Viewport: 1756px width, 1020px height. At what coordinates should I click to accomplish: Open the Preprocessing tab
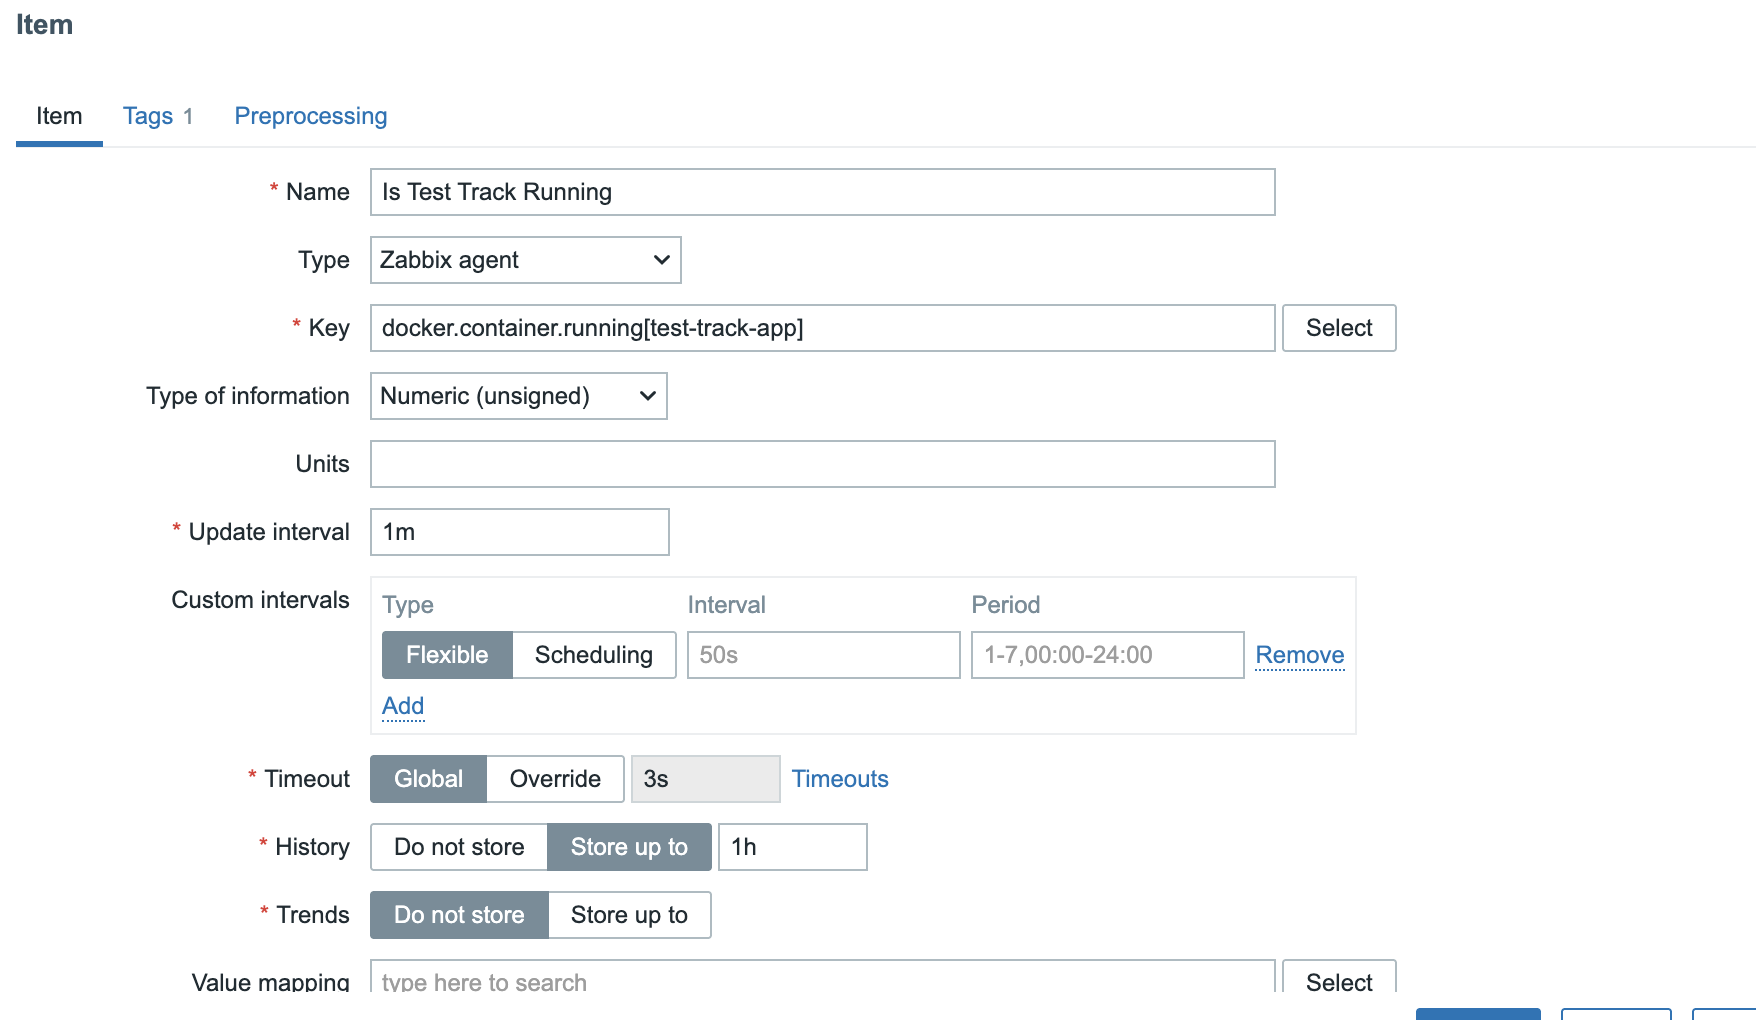click(x=310, y=116)
